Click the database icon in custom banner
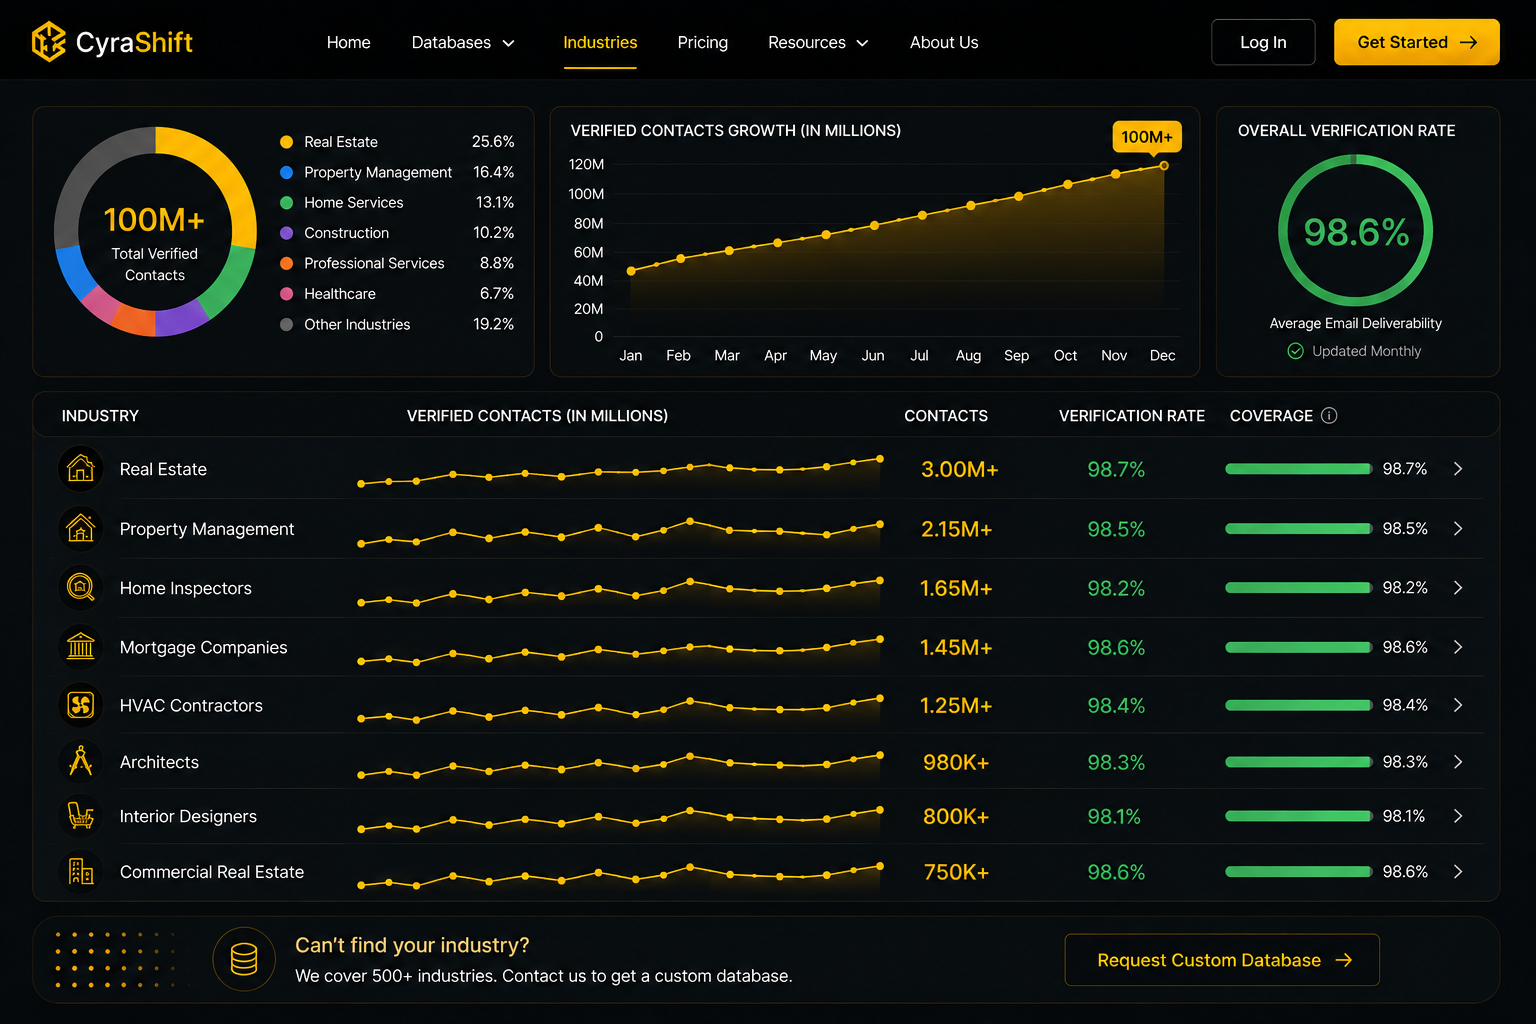Screen dimensions: 1536x1024 244,959
